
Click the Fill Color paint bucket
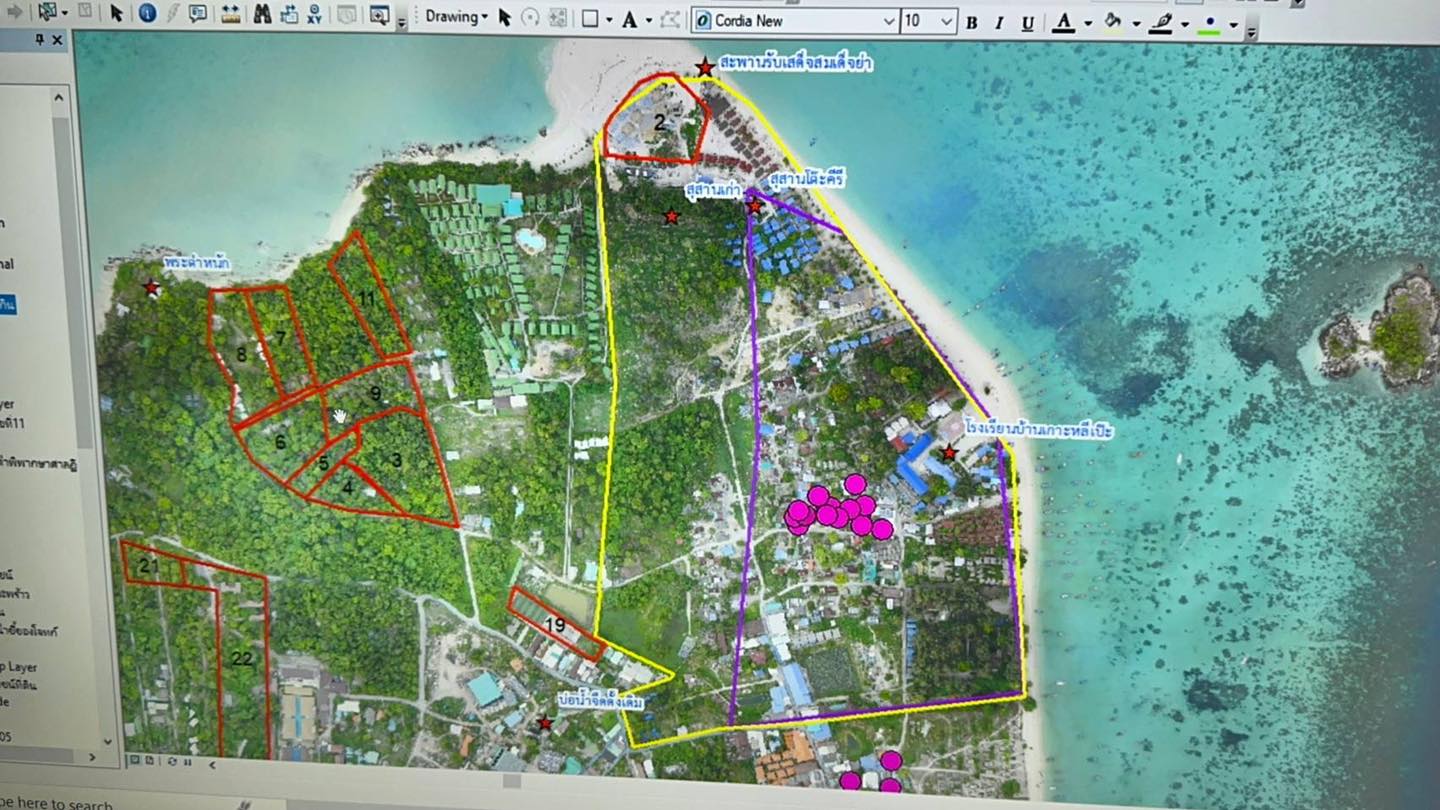(x=1111, y=23)
